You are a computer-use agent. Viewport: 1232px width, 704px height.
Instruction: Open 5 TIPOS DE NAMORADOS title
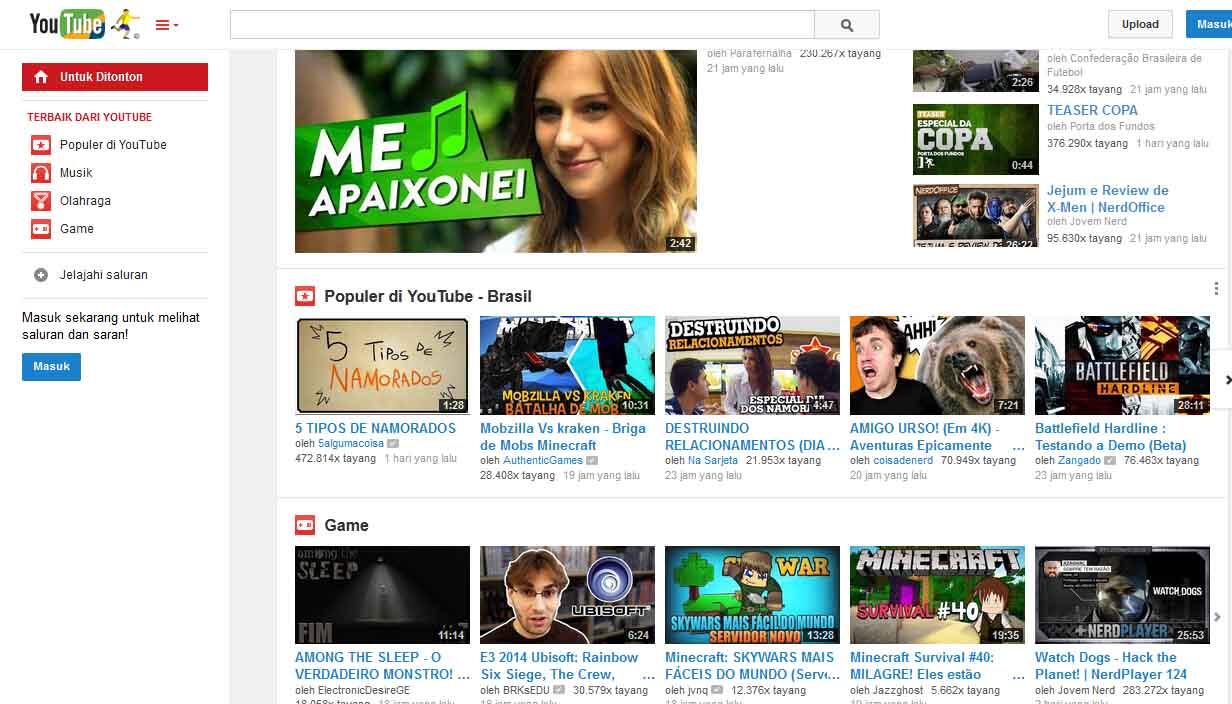point(375,428)
